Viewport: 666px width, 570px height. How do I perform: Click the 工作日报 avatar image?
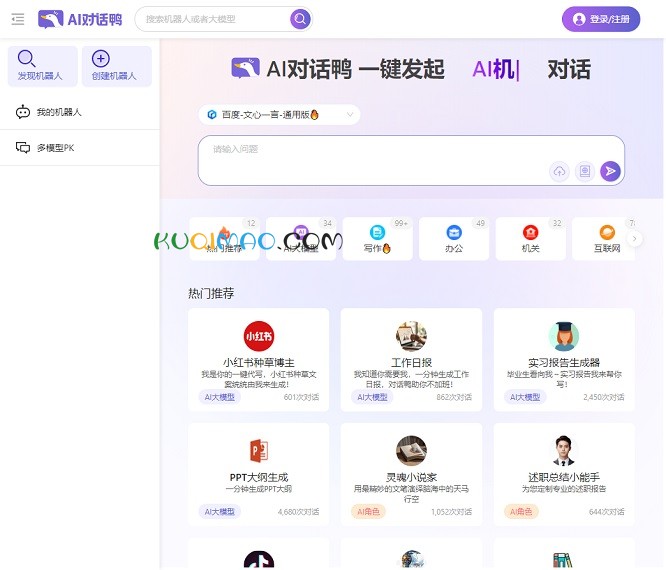click(x=411, y=336)
